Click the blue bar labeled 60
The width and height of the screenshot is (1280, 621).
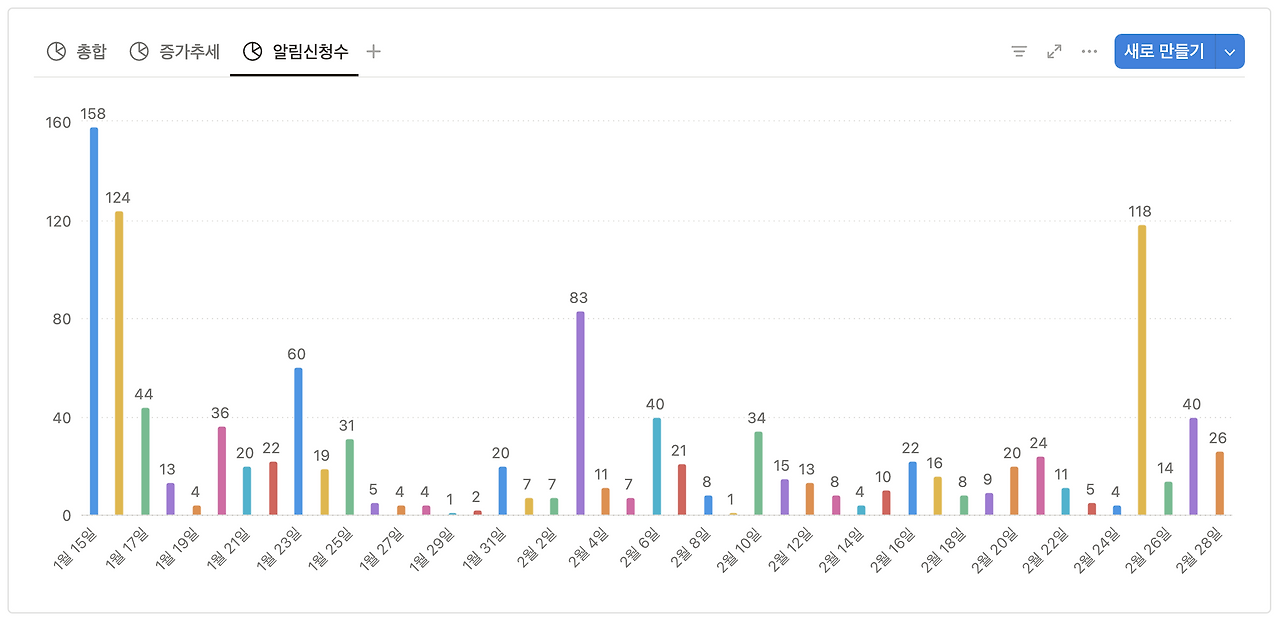(300, 440)
